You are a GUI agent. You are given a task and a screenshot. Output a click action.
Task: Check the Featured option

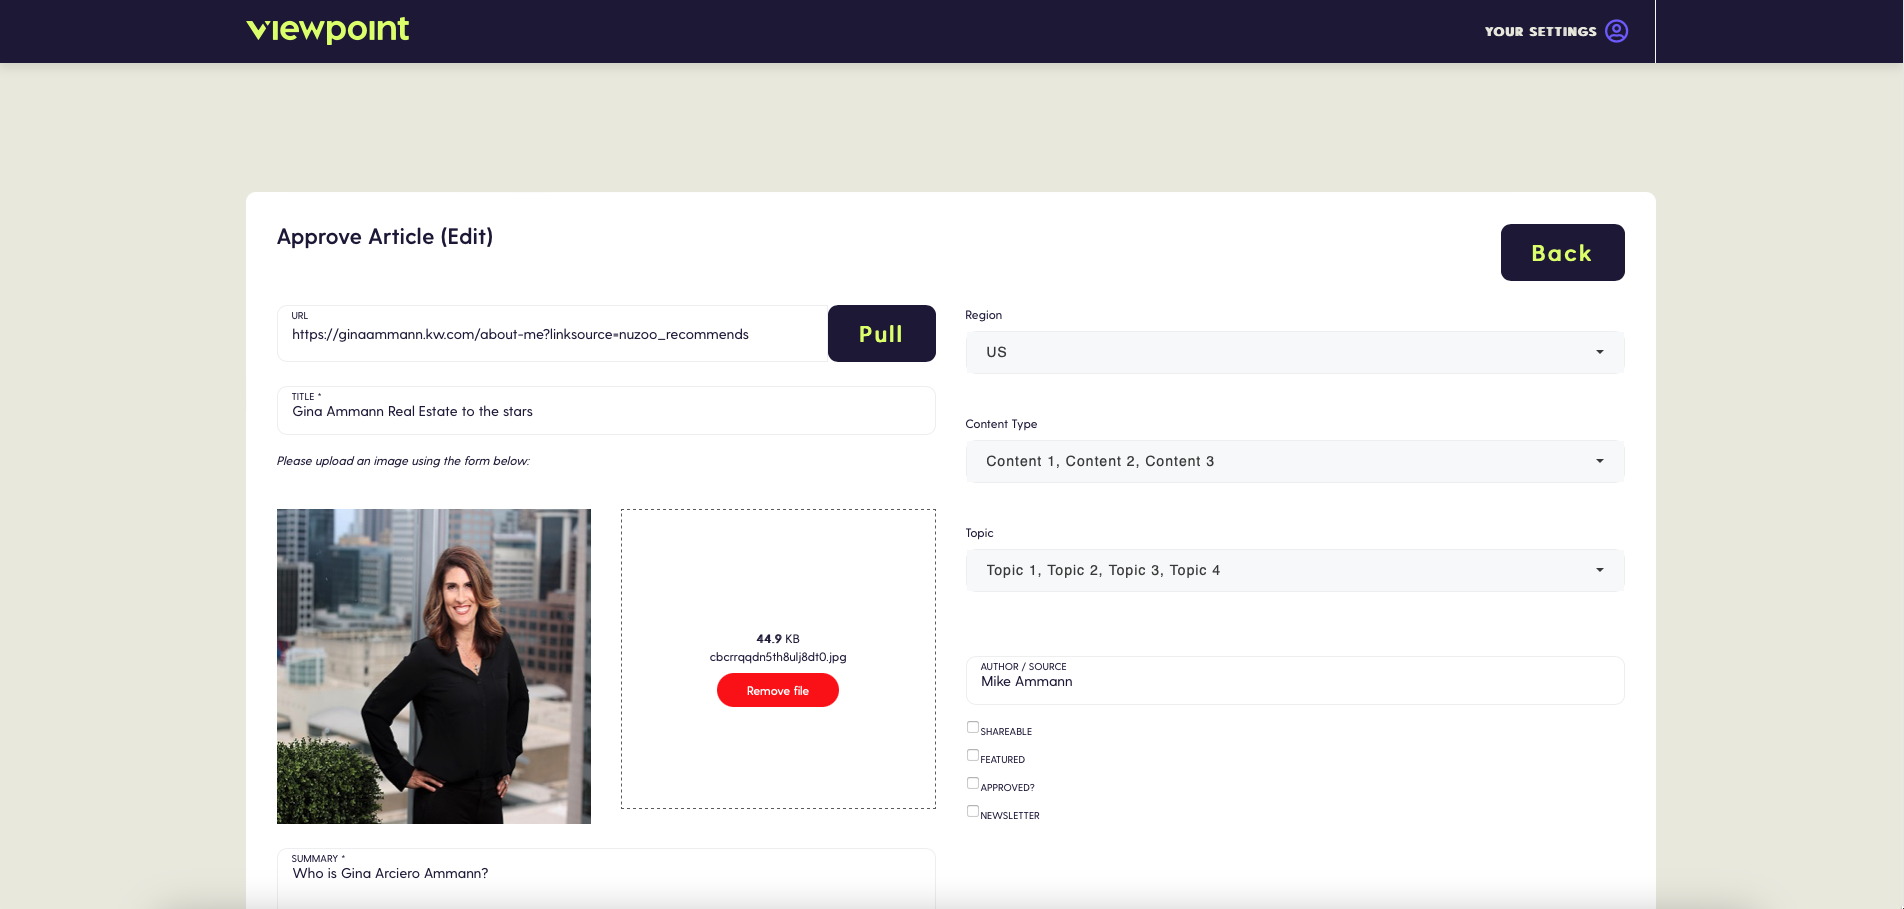pos(973,755)
